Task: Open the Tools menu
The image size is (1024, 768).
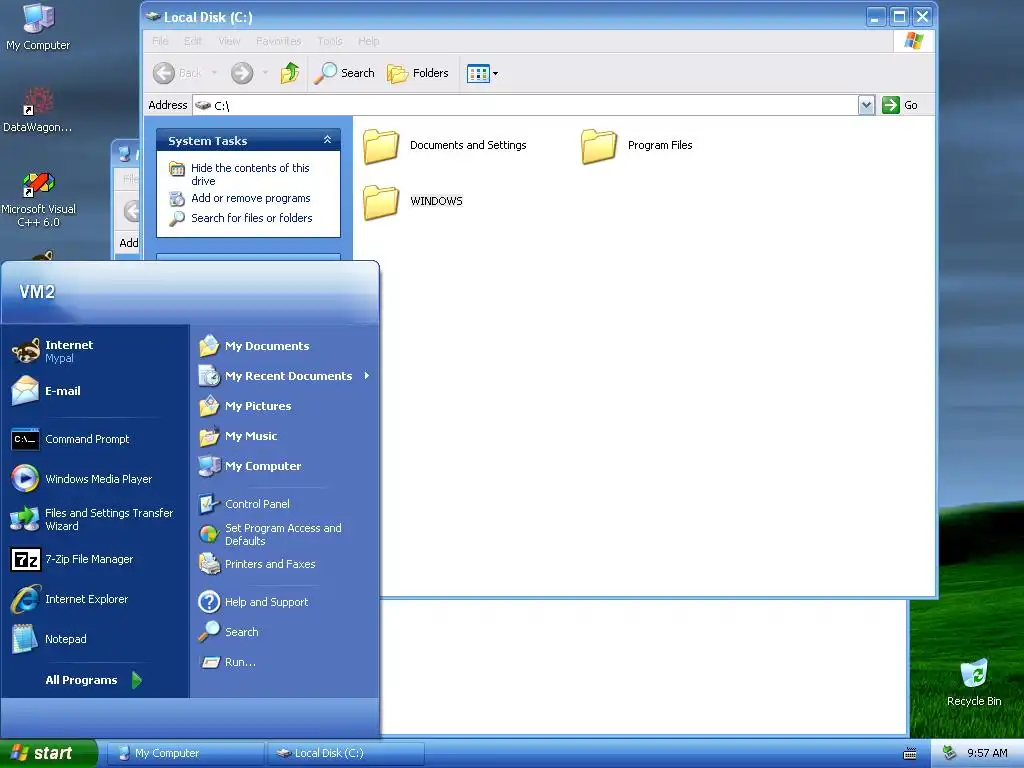Action: [x=330, y=41]
